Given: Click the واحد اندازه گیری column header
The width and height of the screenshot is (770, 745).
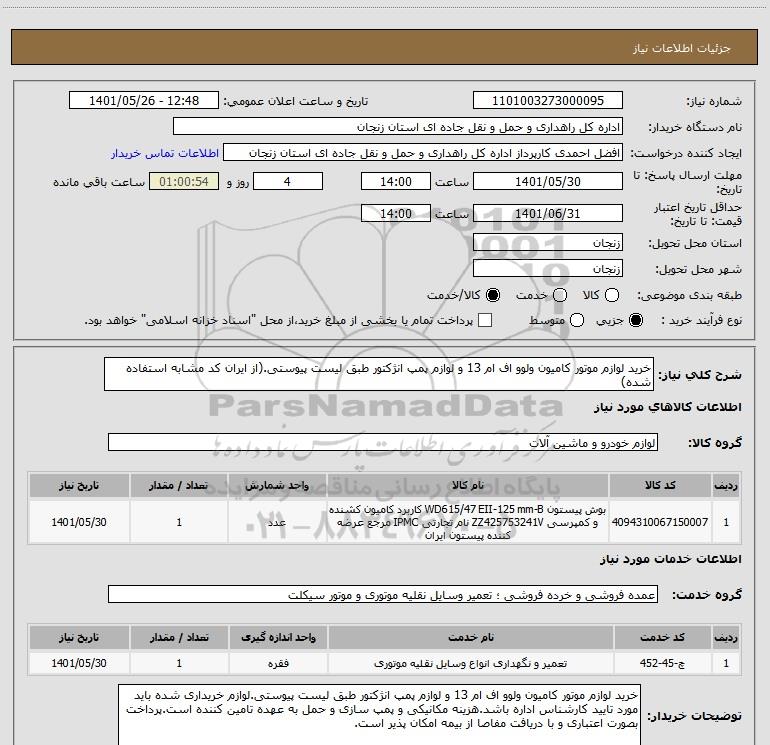Looking at the screenshot, I should click(x=278, y=637).
